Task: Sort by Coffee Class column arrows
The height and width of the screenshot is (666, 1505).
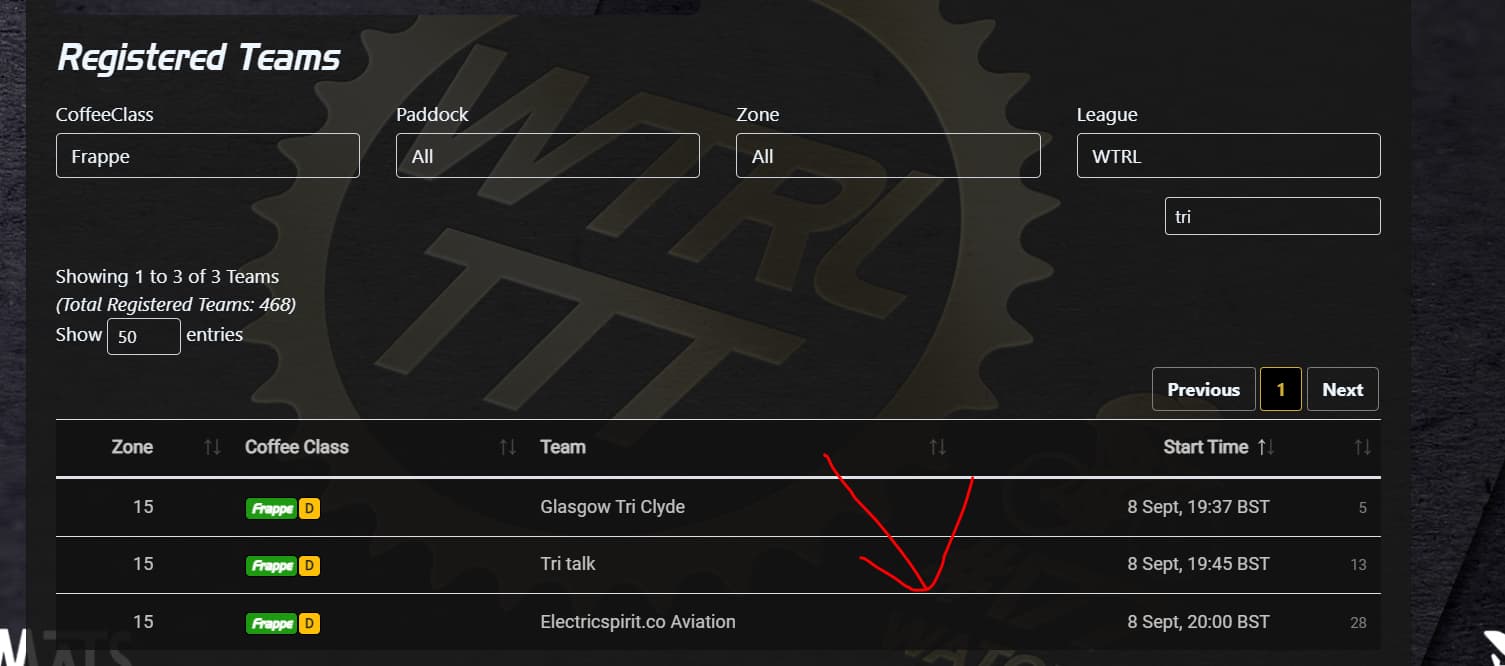Action: point(508,447)
